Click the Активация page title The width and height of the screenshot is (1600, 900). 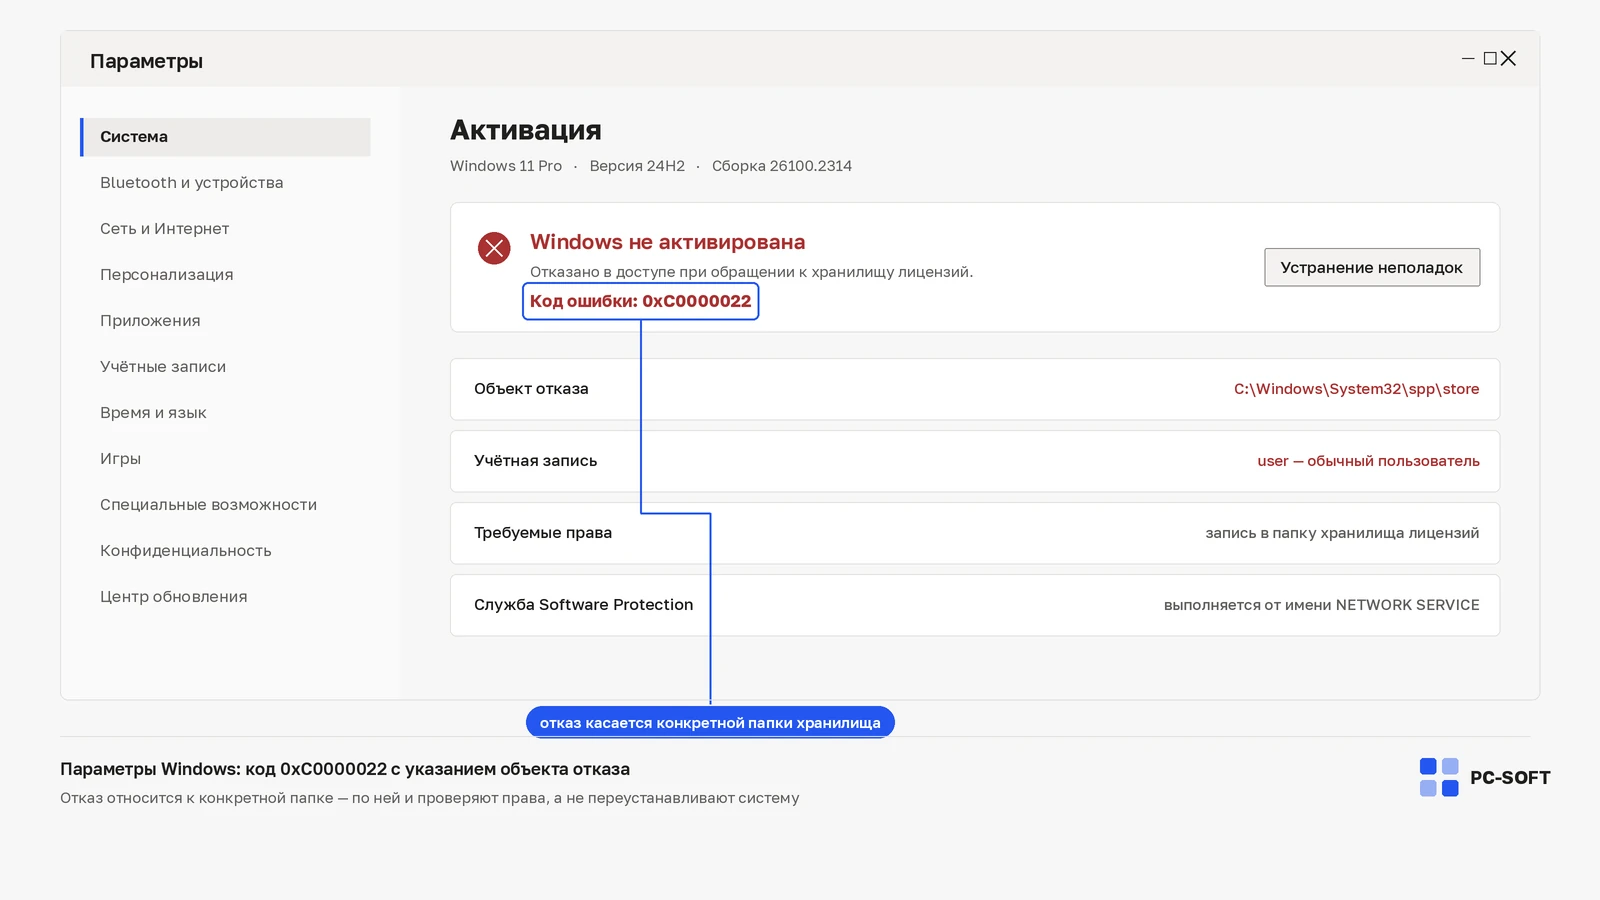click(x=525, y=130)
